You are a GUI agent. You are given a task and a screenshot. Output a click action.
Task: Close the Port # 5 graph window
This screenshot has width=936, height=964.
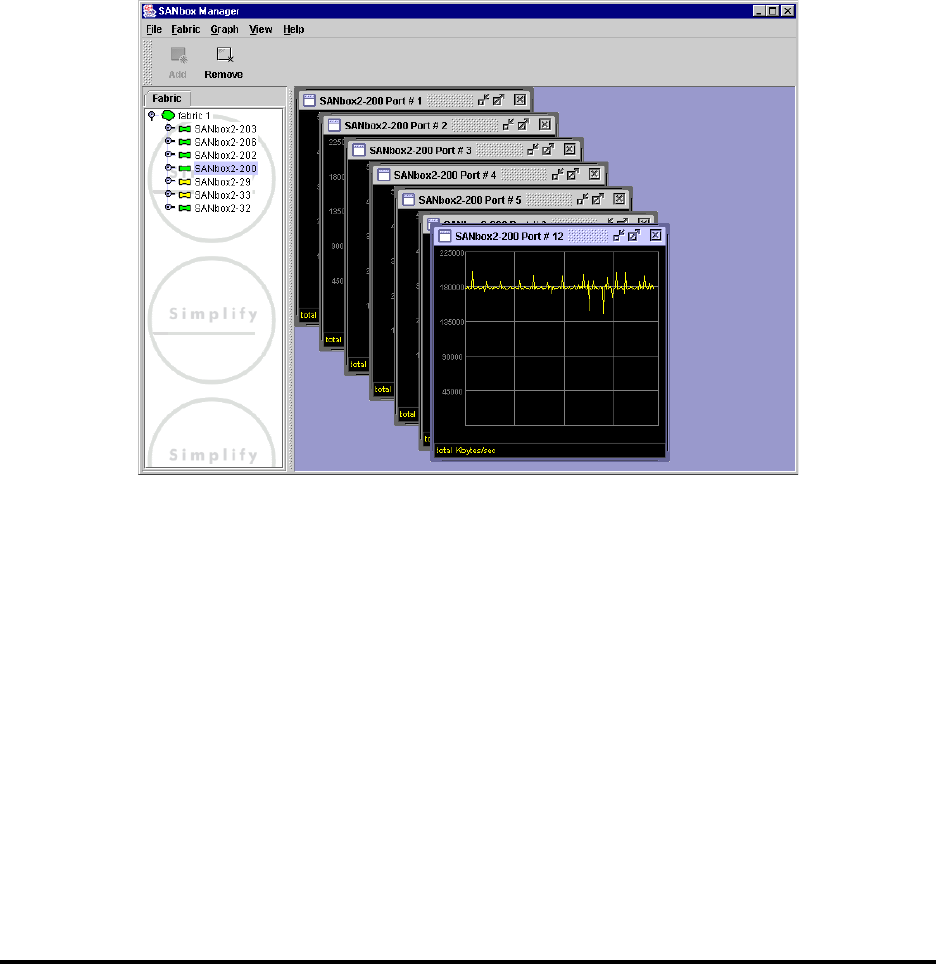(x=619, y=199)
